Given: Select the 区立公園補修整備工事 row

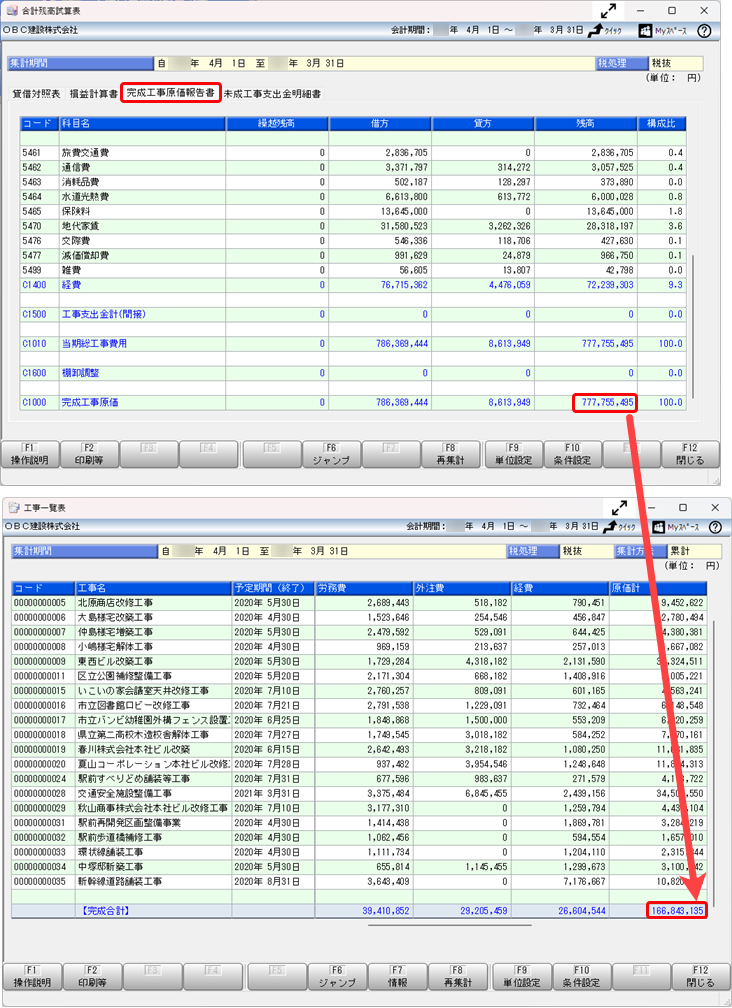Looking at the screenshot, I should click(359, 676).
